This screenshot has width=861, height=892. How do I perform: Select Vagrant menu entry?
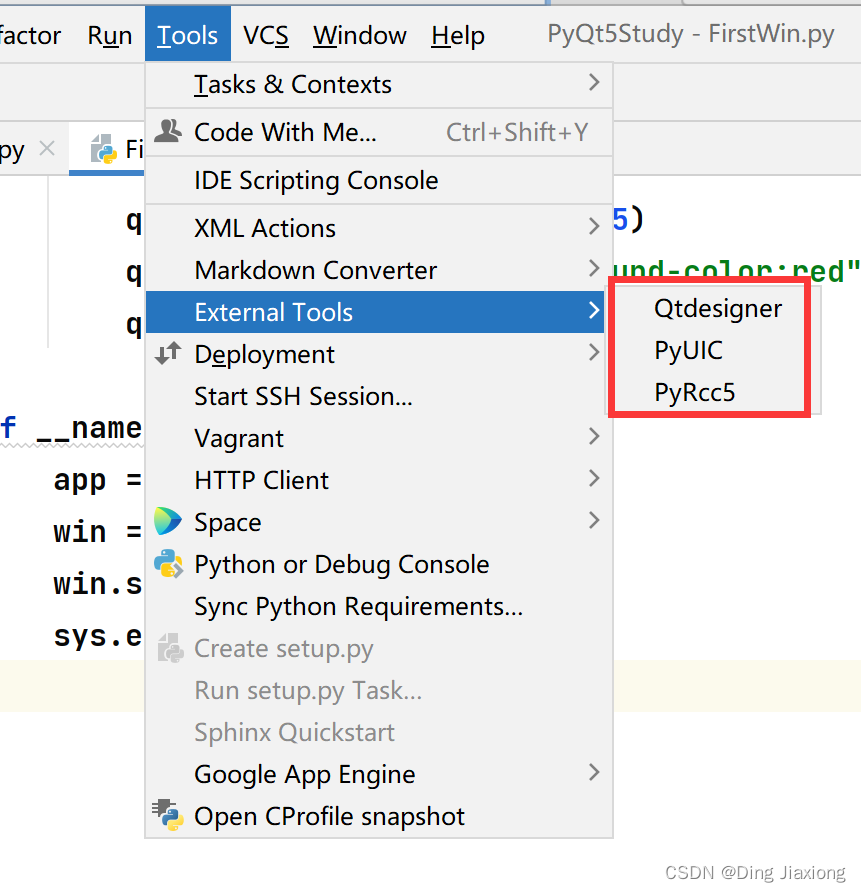[379, 438]
